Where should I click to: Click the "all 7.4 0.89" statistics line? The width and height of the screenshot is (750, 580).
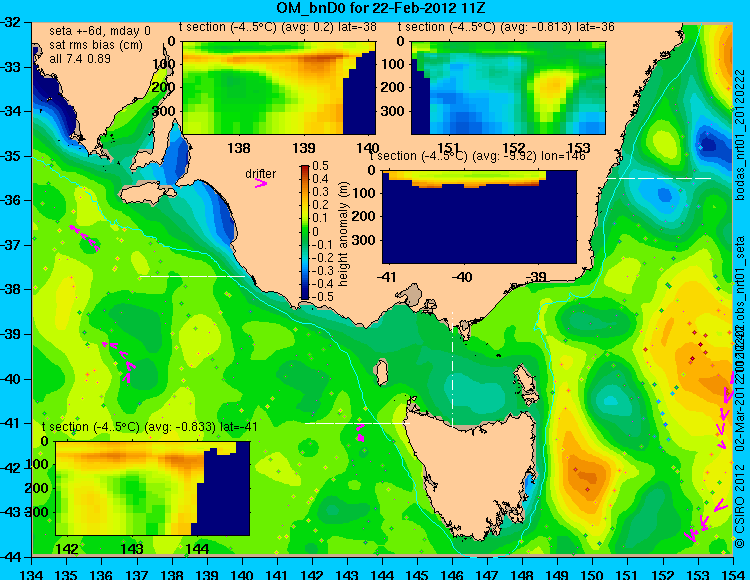[80, 59]
